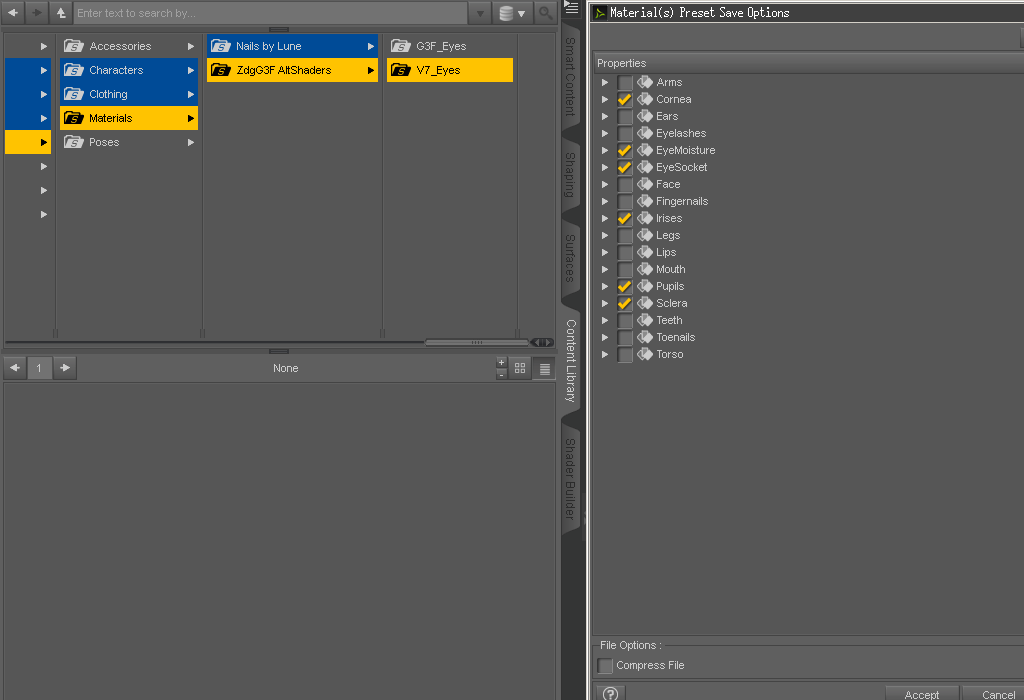The width and height of the screenshot is (1024, 700).
Task: Click the Mouth surface icon
Action: coord(645,269)
